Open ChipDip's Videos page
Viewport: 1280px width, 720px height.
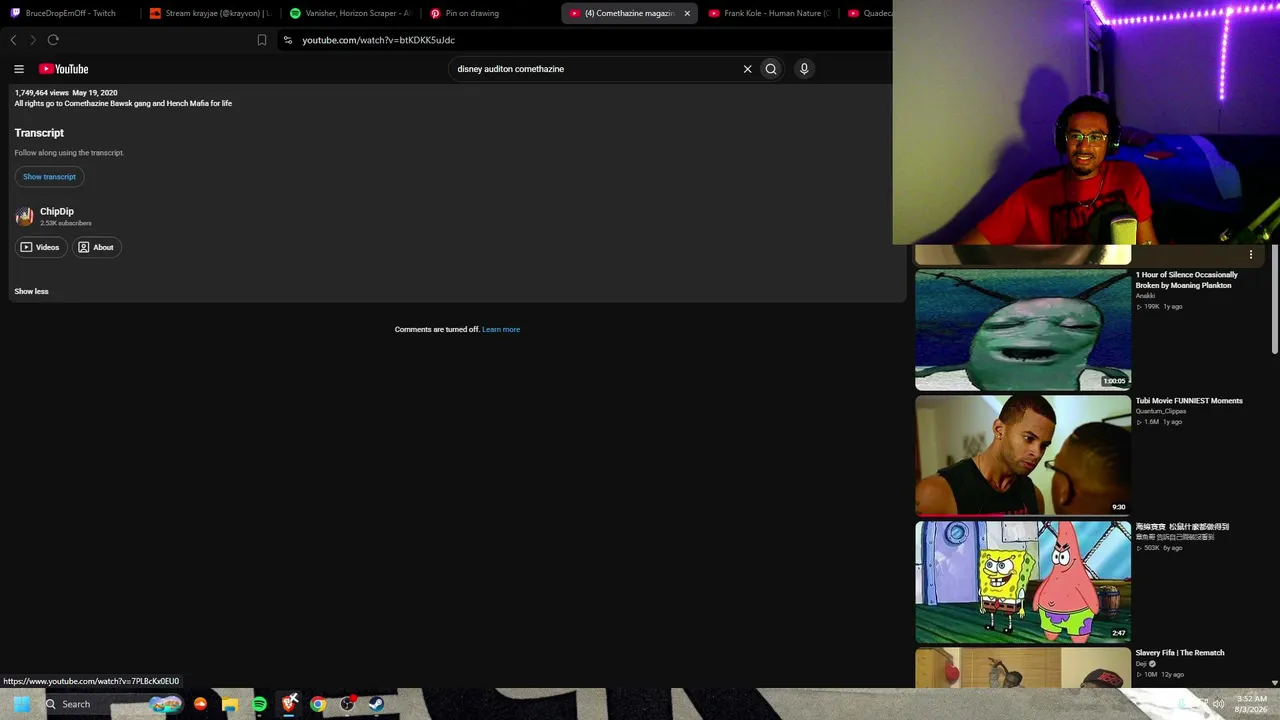pos(40,247)
